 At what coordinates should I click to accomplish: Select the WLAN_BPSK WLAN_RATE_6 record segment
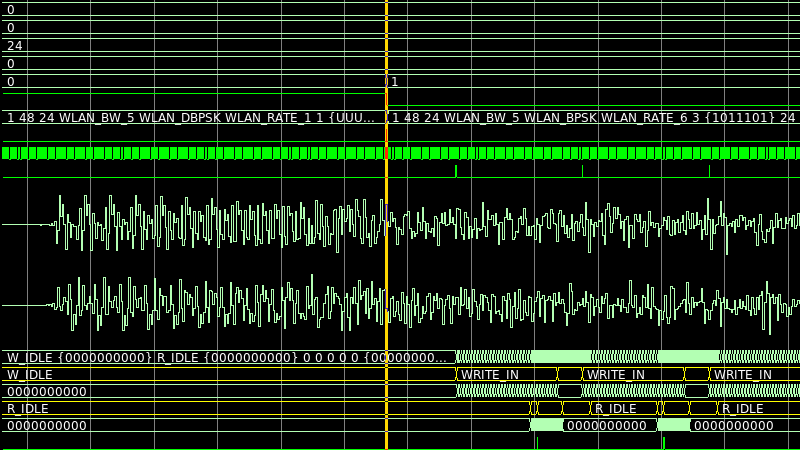(x=590, y=118)
